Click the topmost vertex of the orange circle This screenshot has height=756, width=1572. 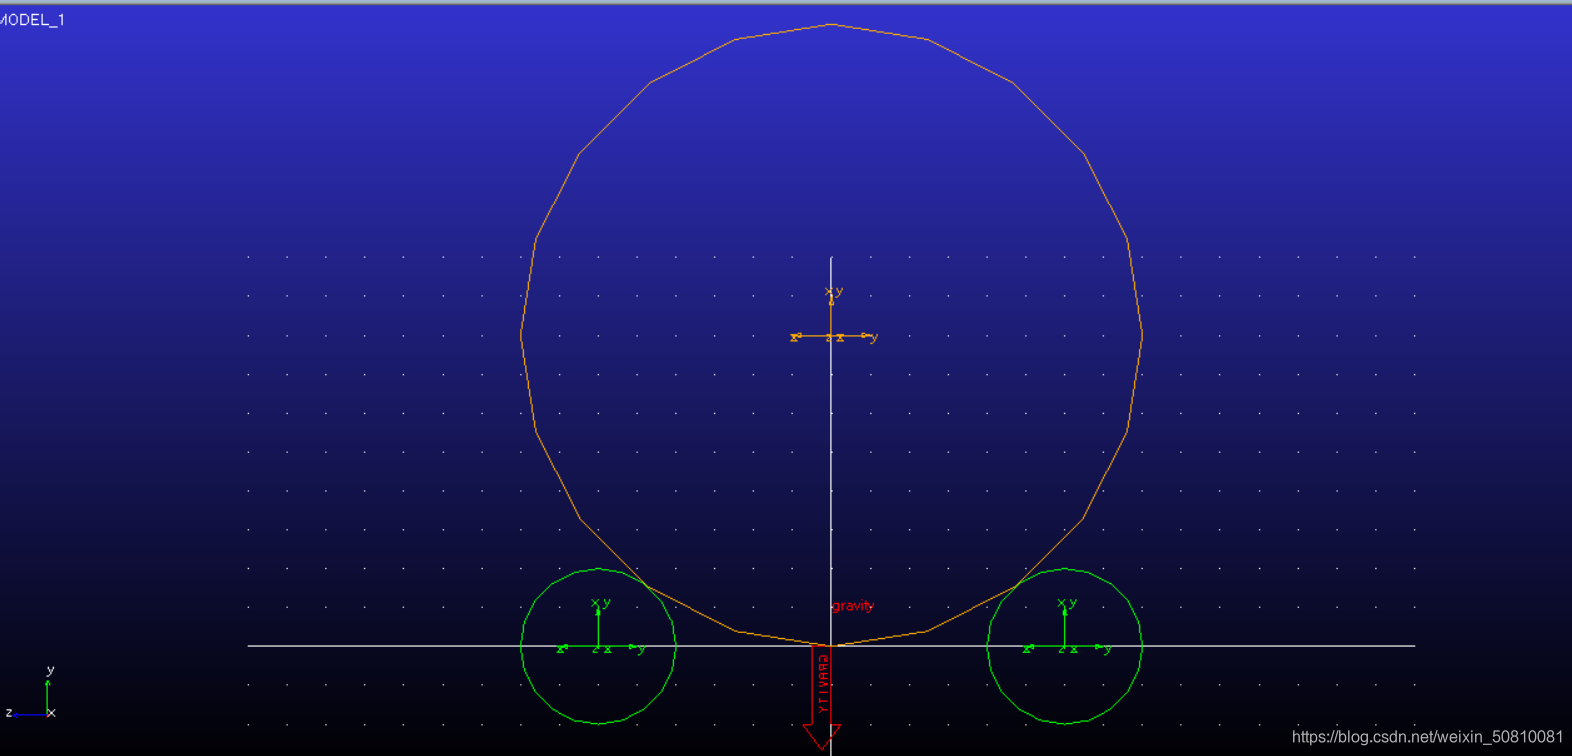(832, 24)
